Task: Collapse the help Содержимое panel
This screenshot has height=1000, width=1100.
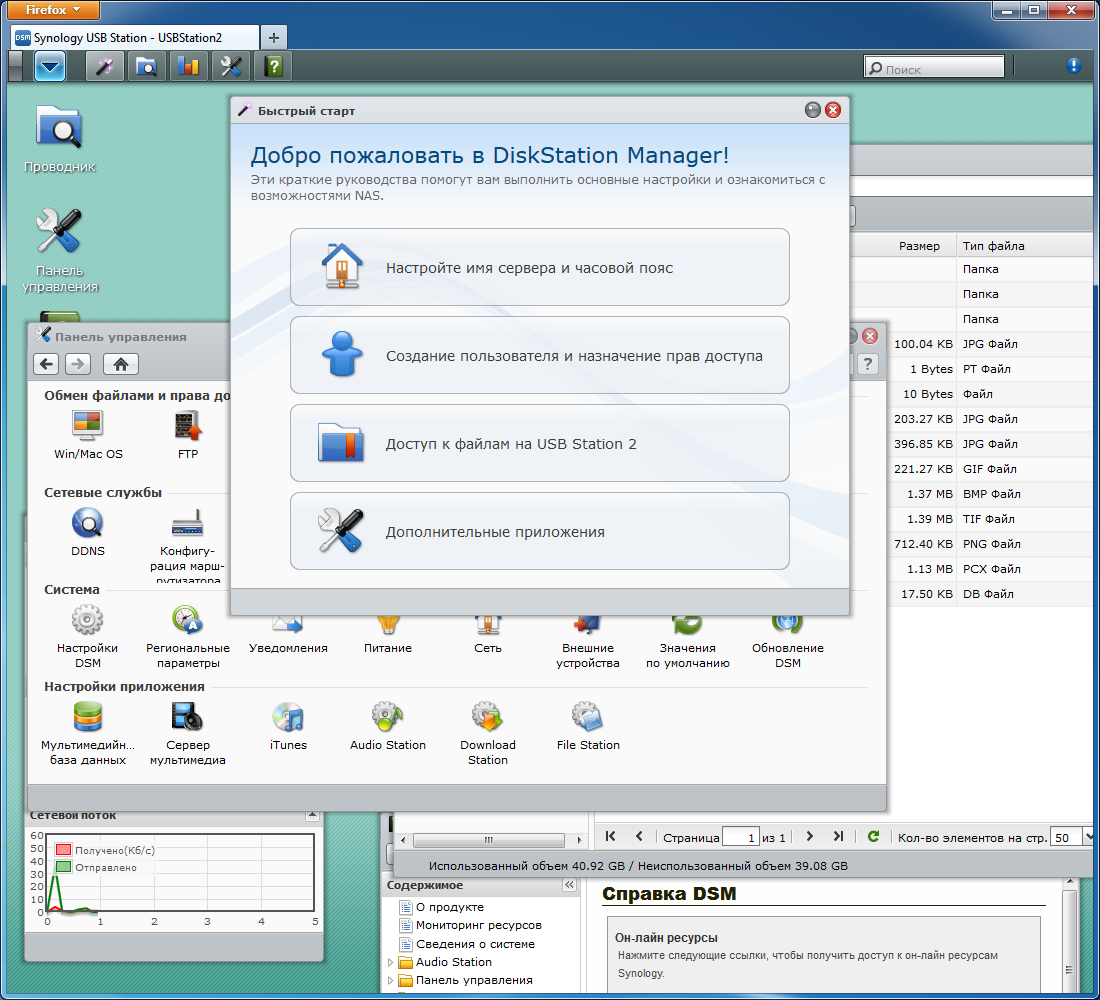Action: (x=569, y=885)
